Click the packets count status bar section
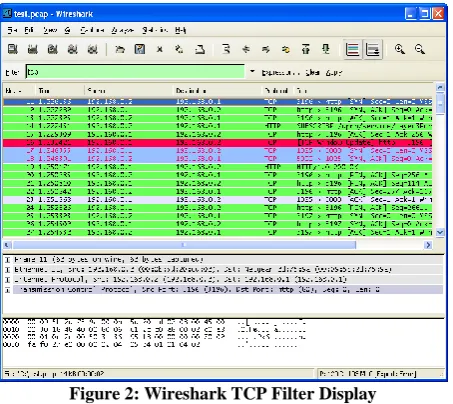453x404 pixels. pos(380,374)
